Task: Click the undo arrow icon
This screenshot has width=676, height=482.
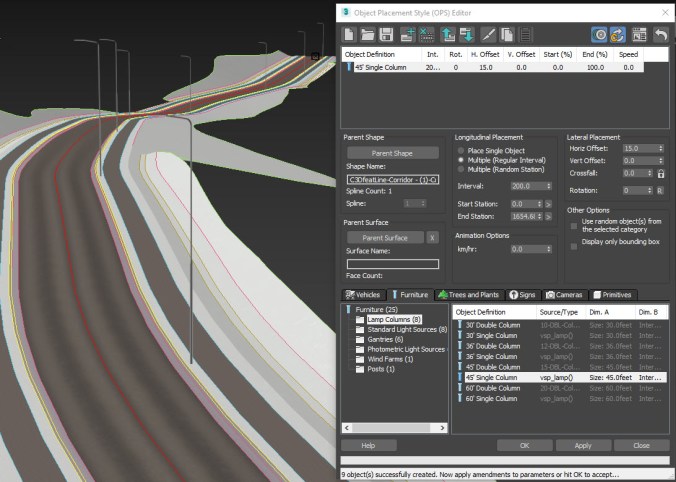Action: tap(660, 35)
